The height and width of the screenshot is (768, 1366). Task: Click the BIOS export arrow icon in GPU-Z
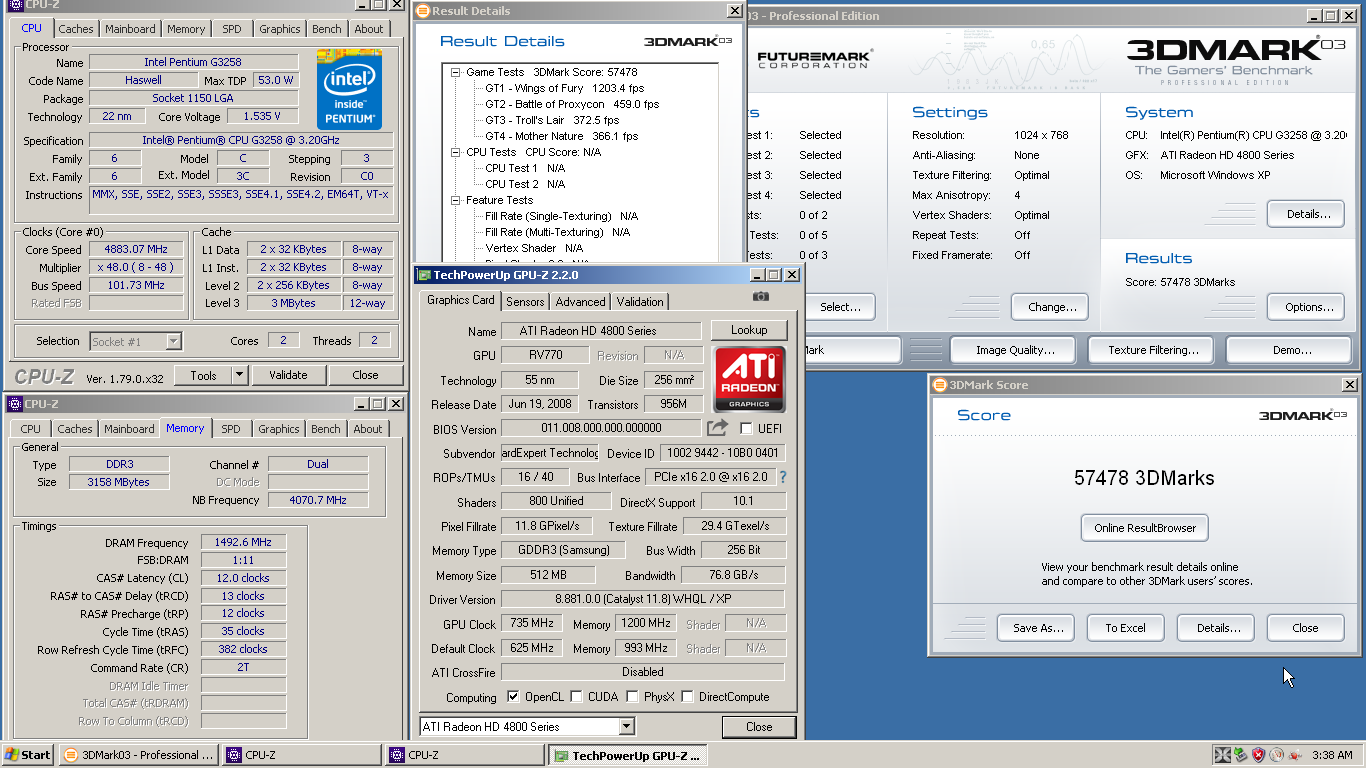[x=717, y=428]
